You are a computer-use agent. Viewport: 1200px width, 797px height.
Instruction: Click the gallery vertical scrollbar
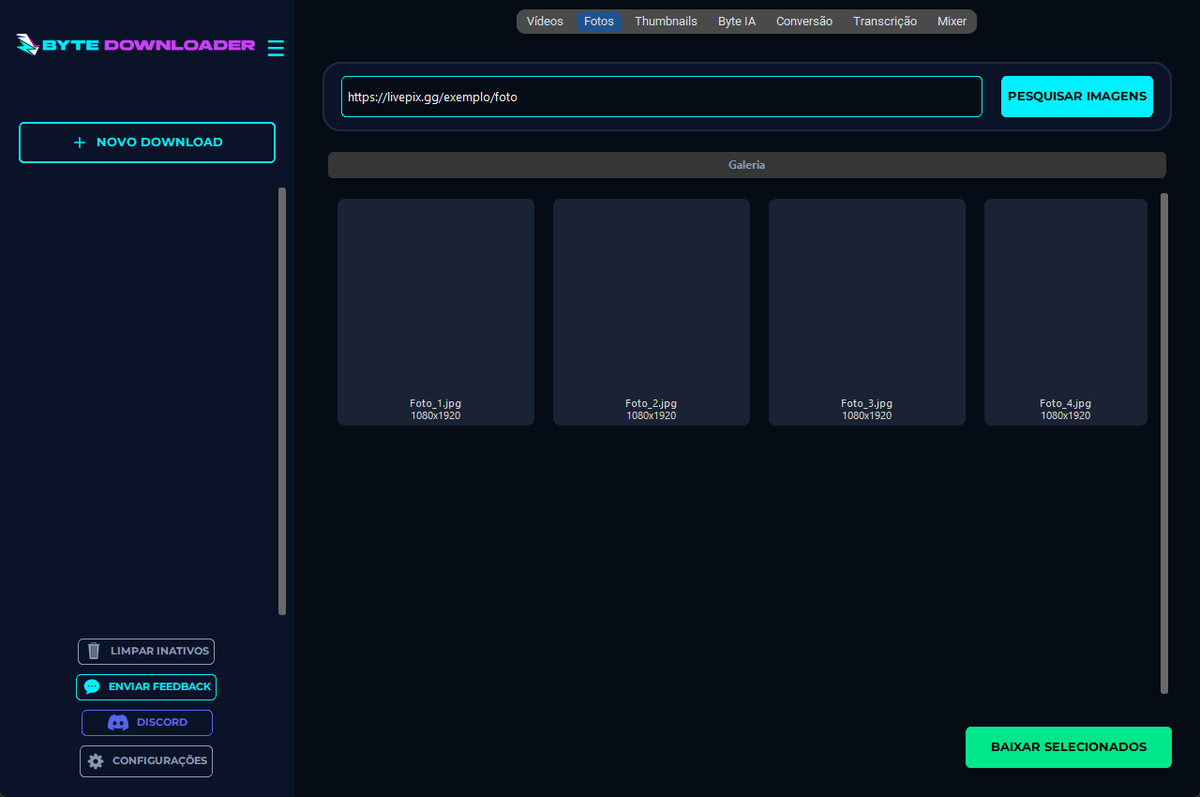1164,443
